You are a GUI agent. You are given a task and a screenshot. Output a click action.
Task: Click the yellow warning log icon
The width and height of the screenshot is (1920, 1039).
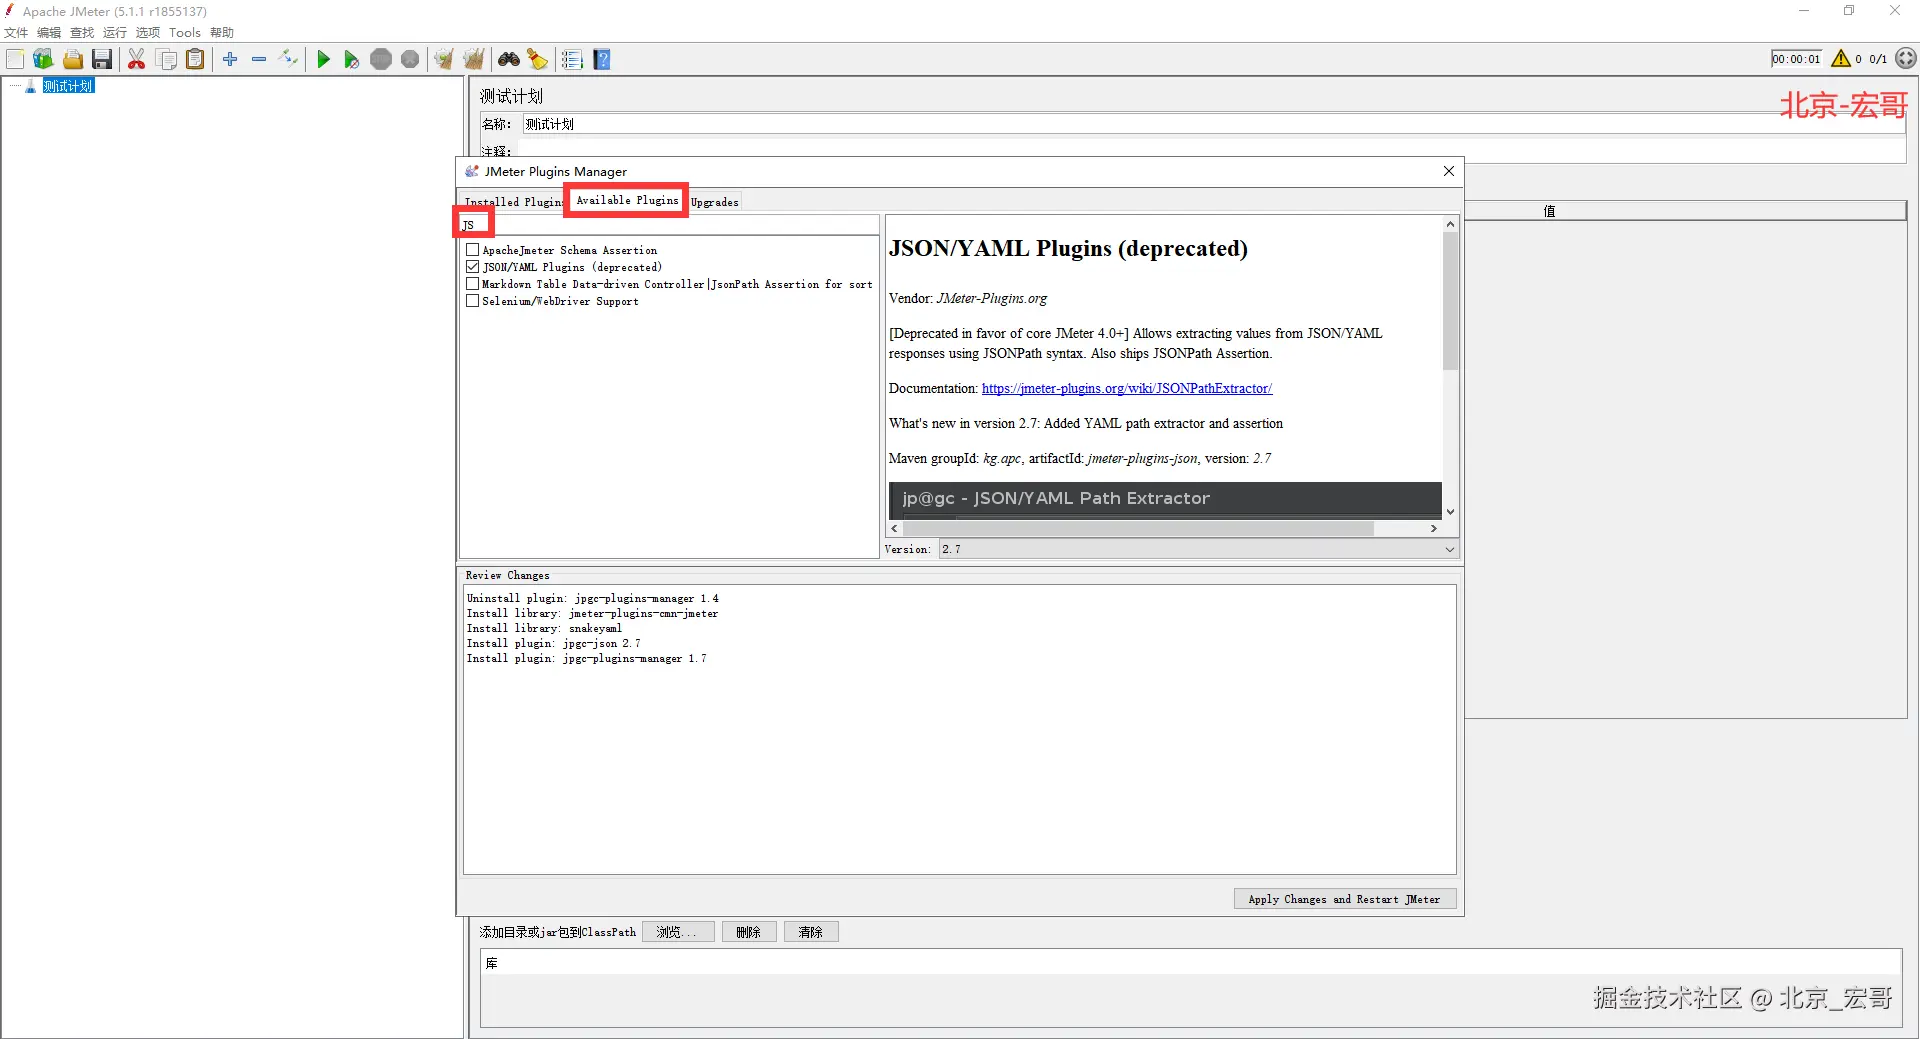(x=1841, y=59)
